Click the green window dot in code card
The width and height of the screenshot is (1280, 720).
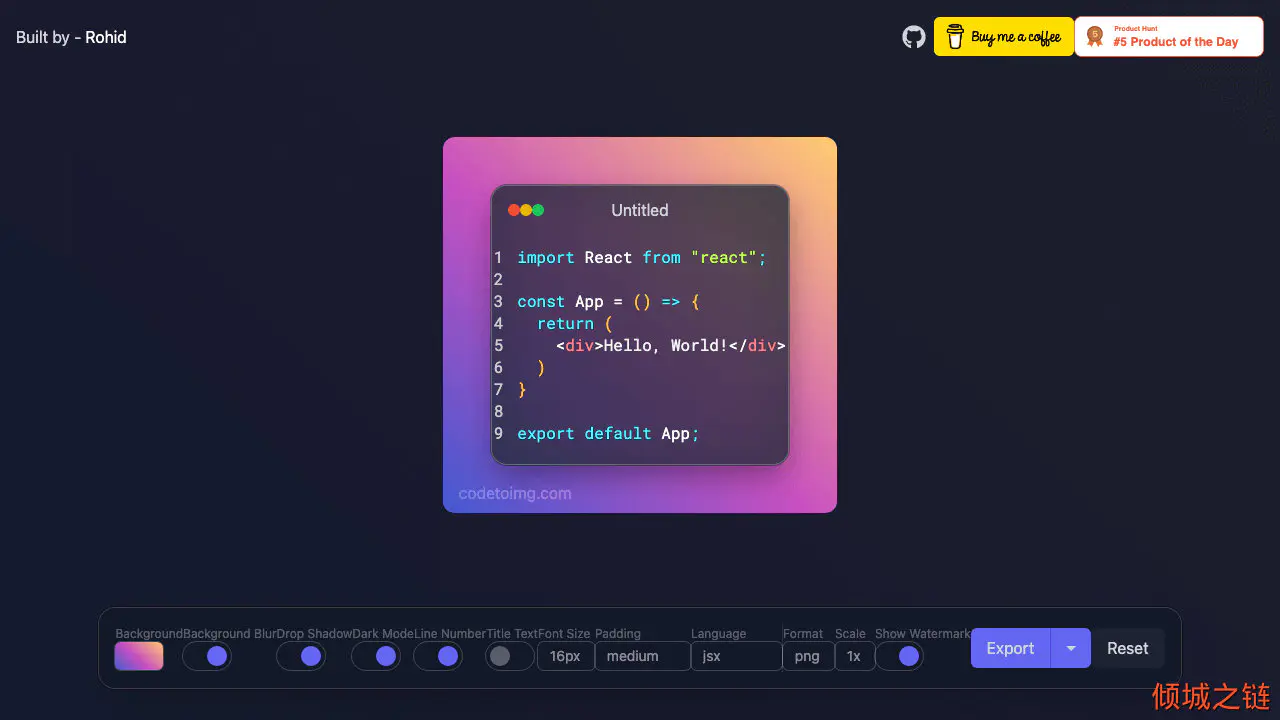[538, 210]
